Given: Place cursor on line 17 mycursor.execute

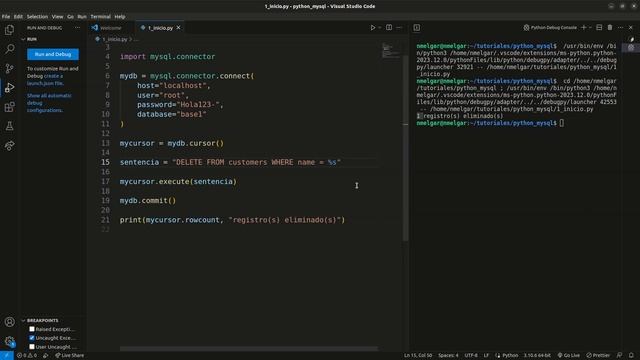Looking at the screenshot, I should point(178,181).
